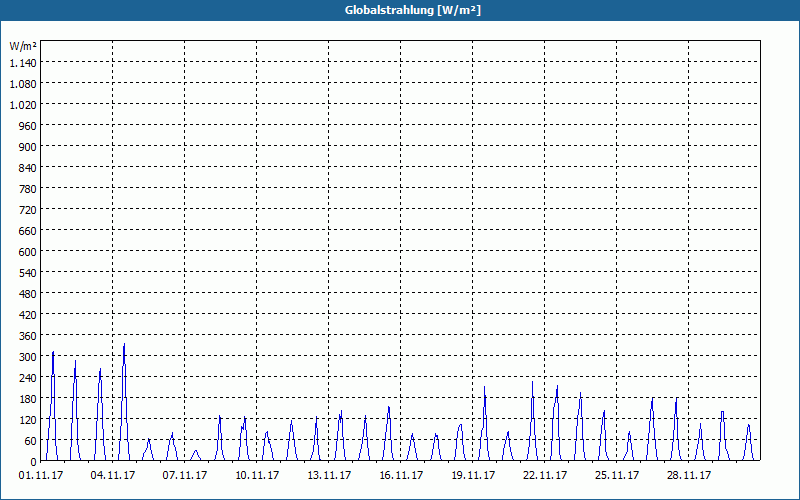The image size is (800, 500).
Task: Click the 300 y-axis label
Action: point(28,357)
